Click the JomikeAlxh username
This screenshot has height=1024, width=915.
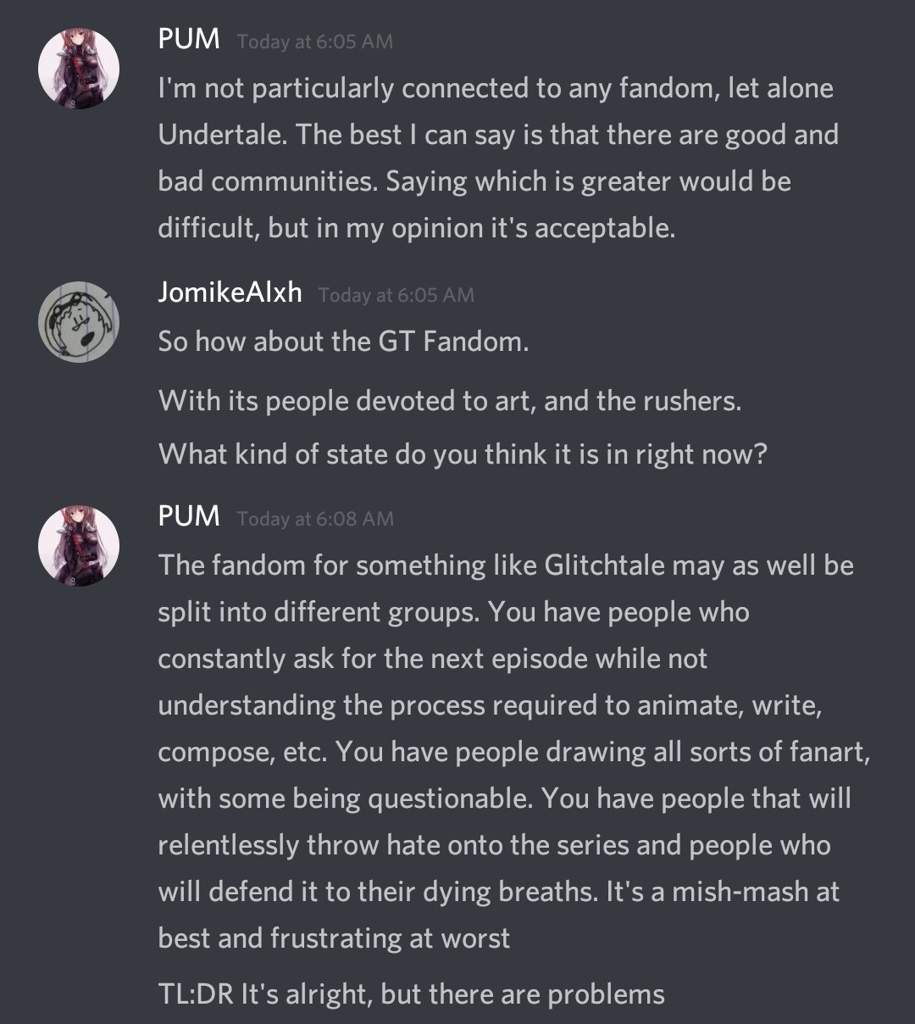click(230, 293)
